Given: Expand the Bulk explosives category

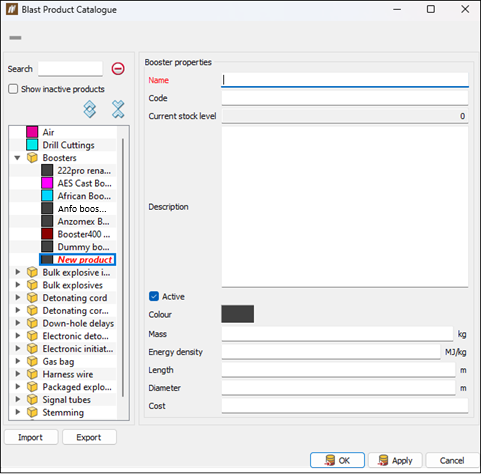Looking at the screenshot, I should pyautogui.click(x=18, y=285).
